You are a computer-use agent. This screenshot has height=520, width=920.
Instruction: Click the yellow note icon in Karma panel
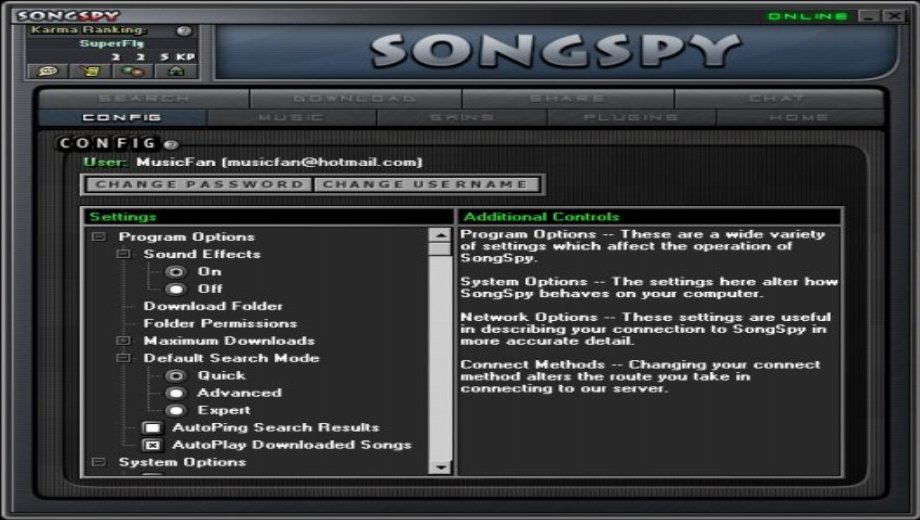tap(90, 71)
